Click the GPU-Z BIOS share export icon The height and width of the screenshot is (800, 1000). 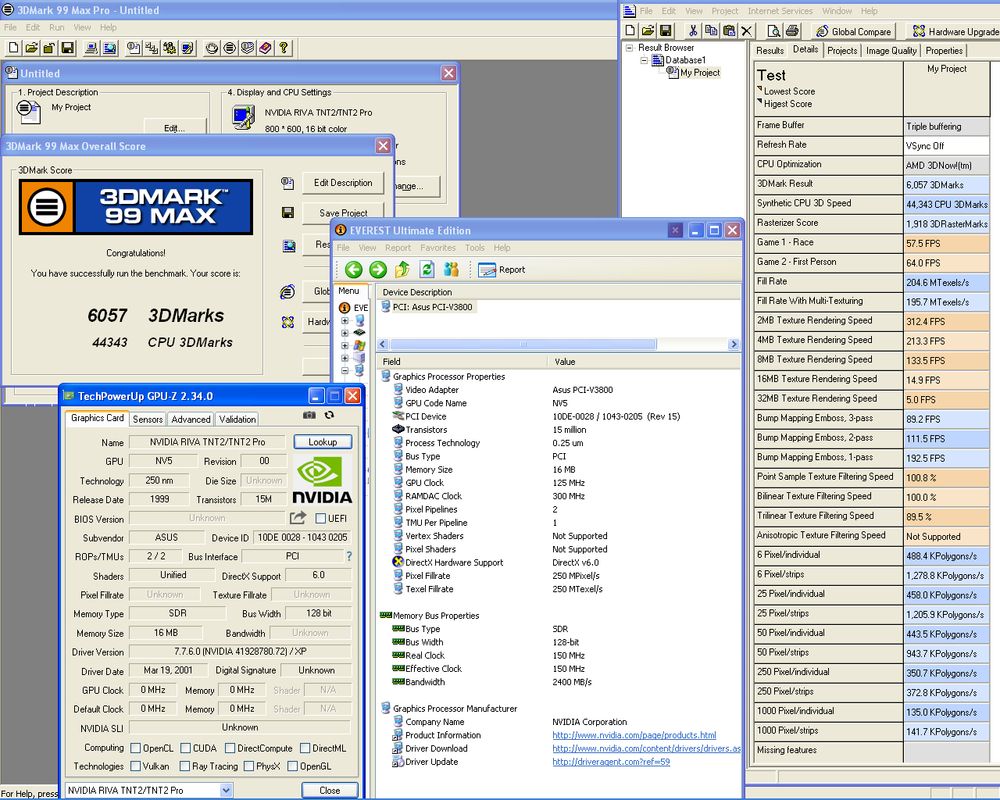[298, 518]
